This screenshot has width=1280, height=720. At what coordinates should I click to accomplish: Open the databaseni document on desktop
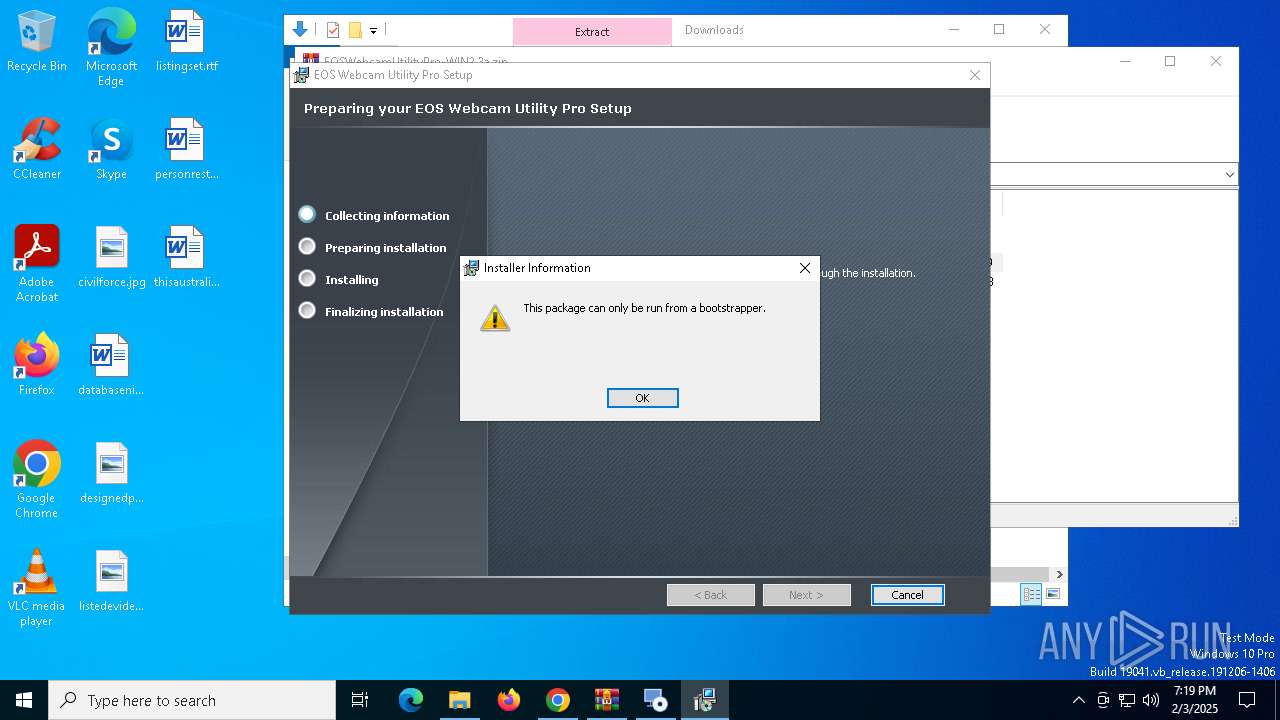click(111, 366)
